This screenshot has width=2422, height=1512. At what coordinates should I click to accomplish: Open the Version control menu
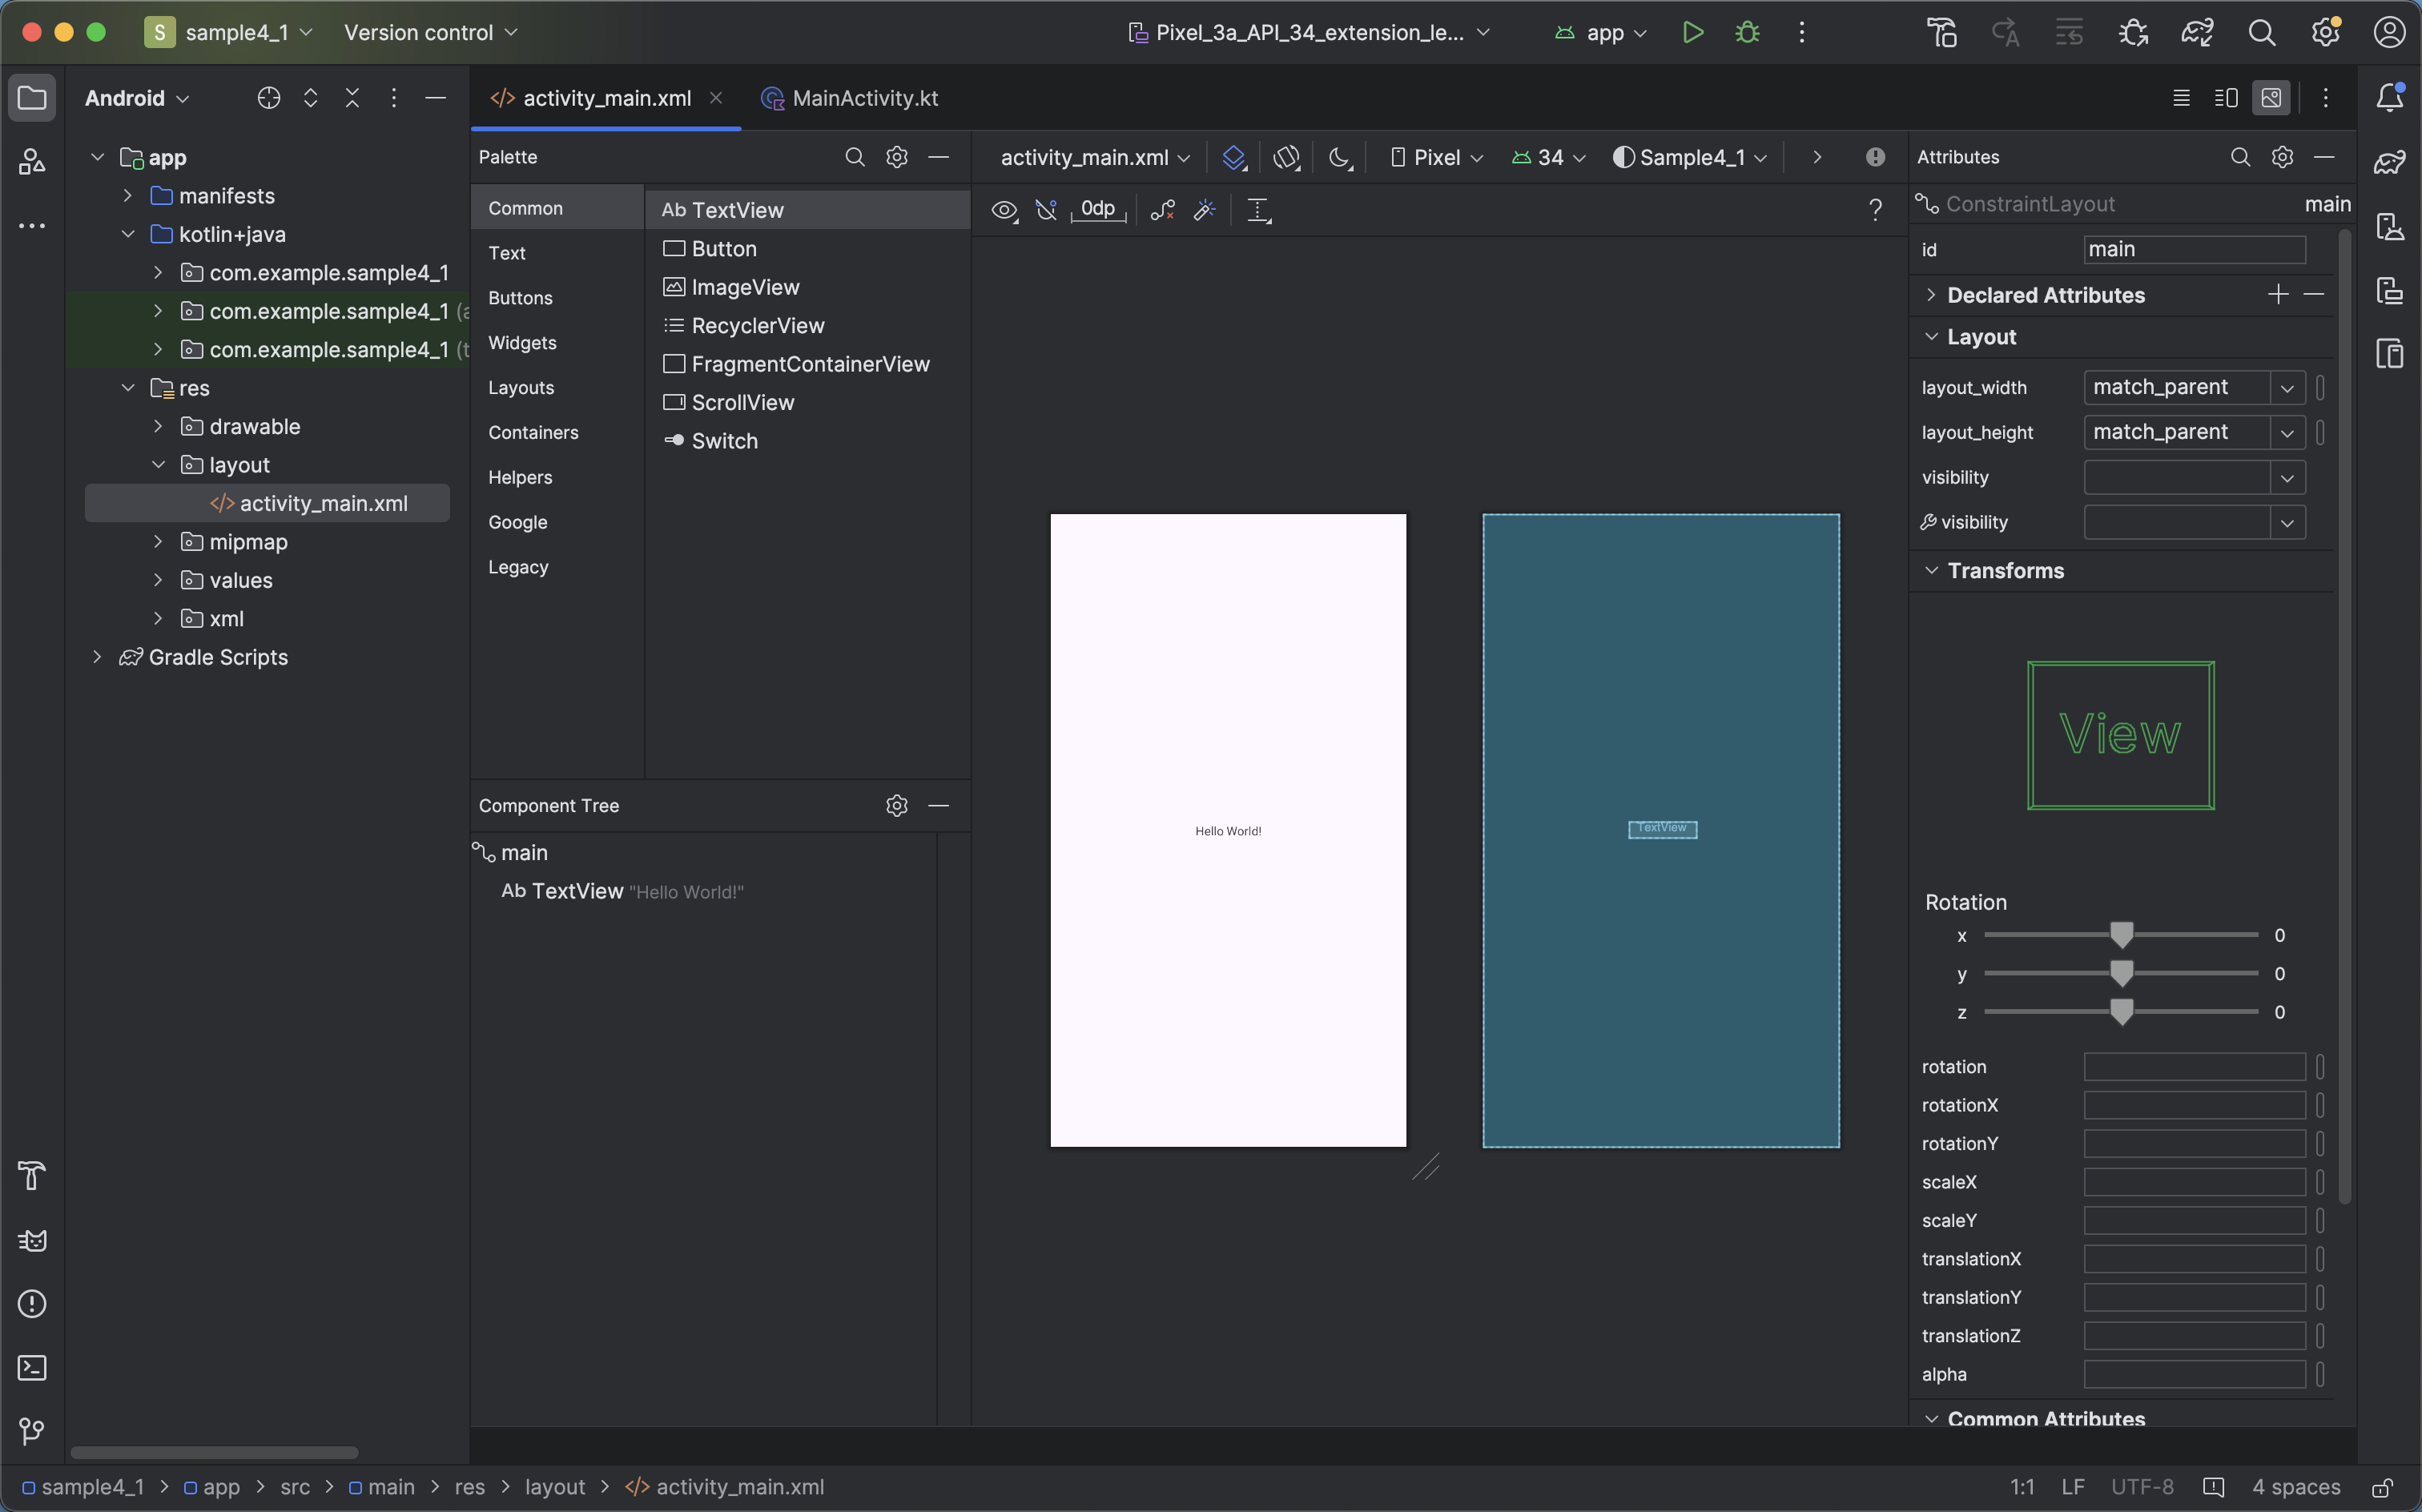(x=430, y=32)
